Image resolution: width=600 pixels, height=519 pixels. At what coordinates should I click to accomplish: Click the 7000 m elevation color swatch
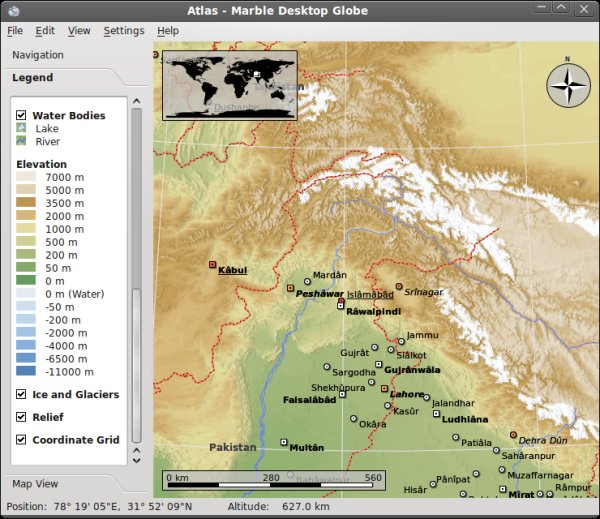tap(25, 177)
